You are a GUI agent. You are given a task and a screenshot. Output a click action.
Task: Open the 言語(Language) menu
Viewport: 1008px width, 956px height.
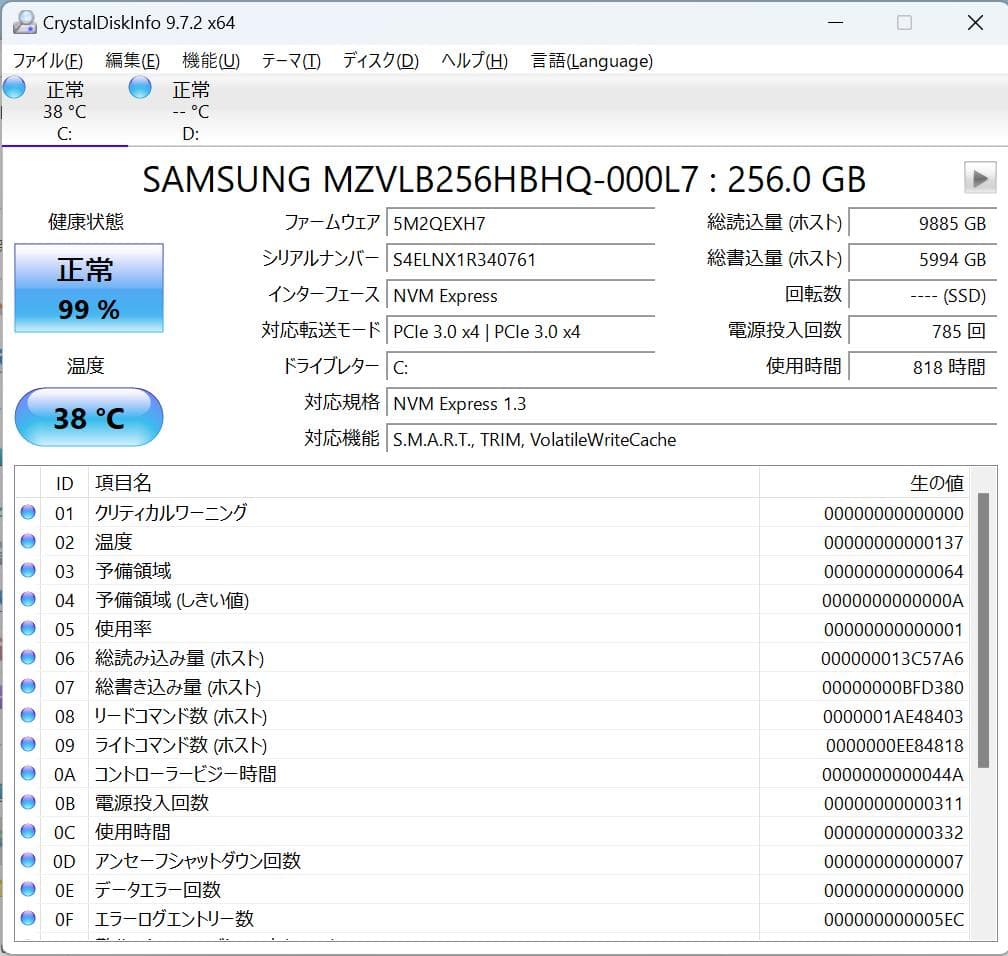pos(590,60)
